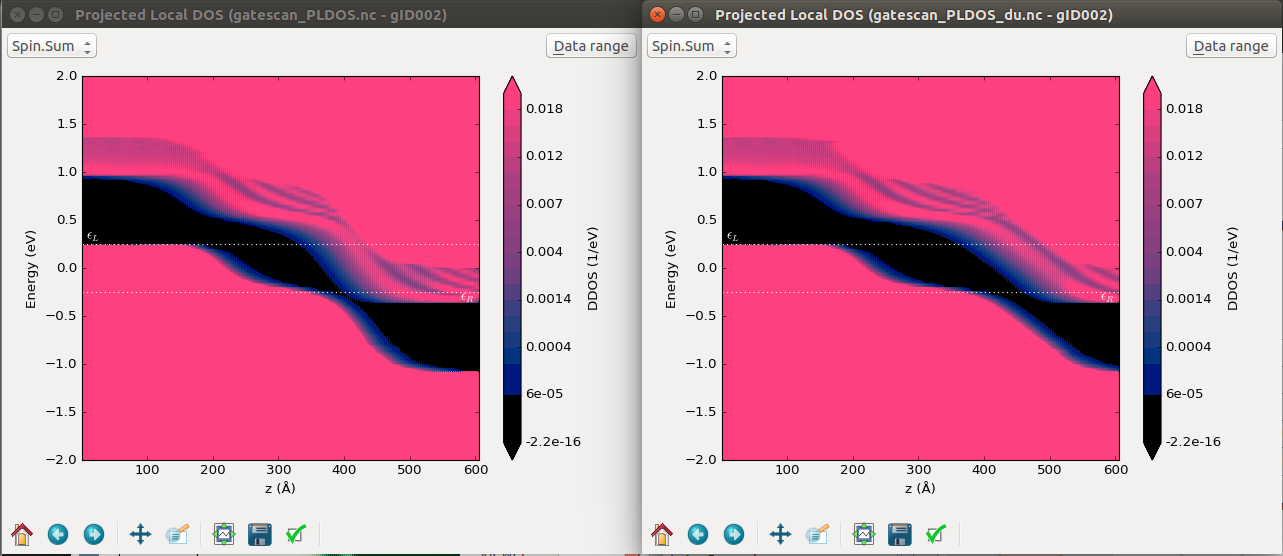Click the ε_R label in right plot

click(x=1107, y=296)
